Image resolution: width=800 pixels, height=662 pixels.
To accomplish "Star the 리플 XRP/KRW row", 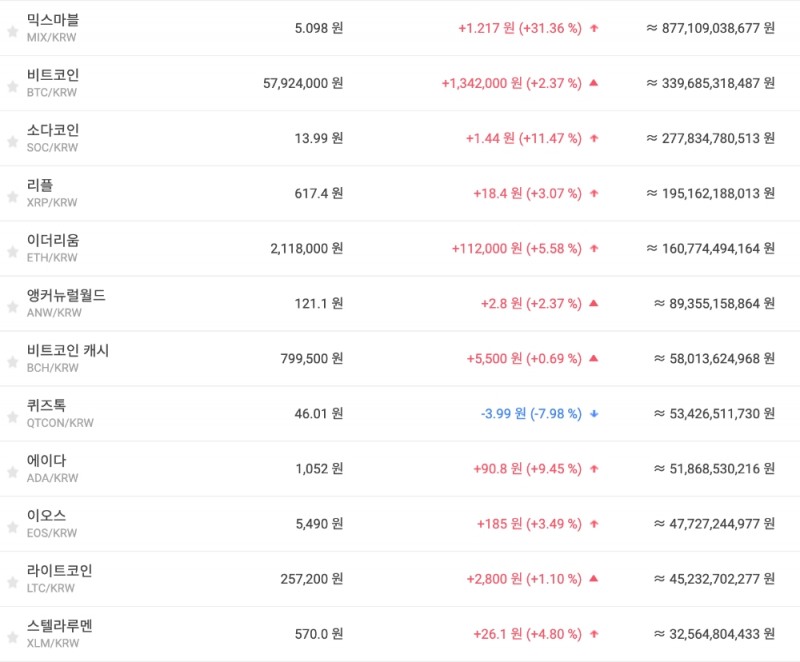I will click(13, 197).
